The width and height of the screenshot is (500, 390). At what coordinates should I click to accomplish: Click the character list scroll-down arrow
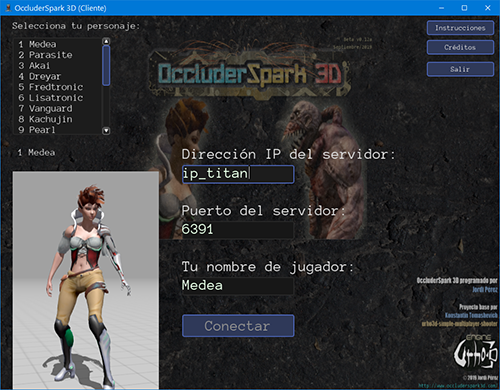(x=106, y=131)
